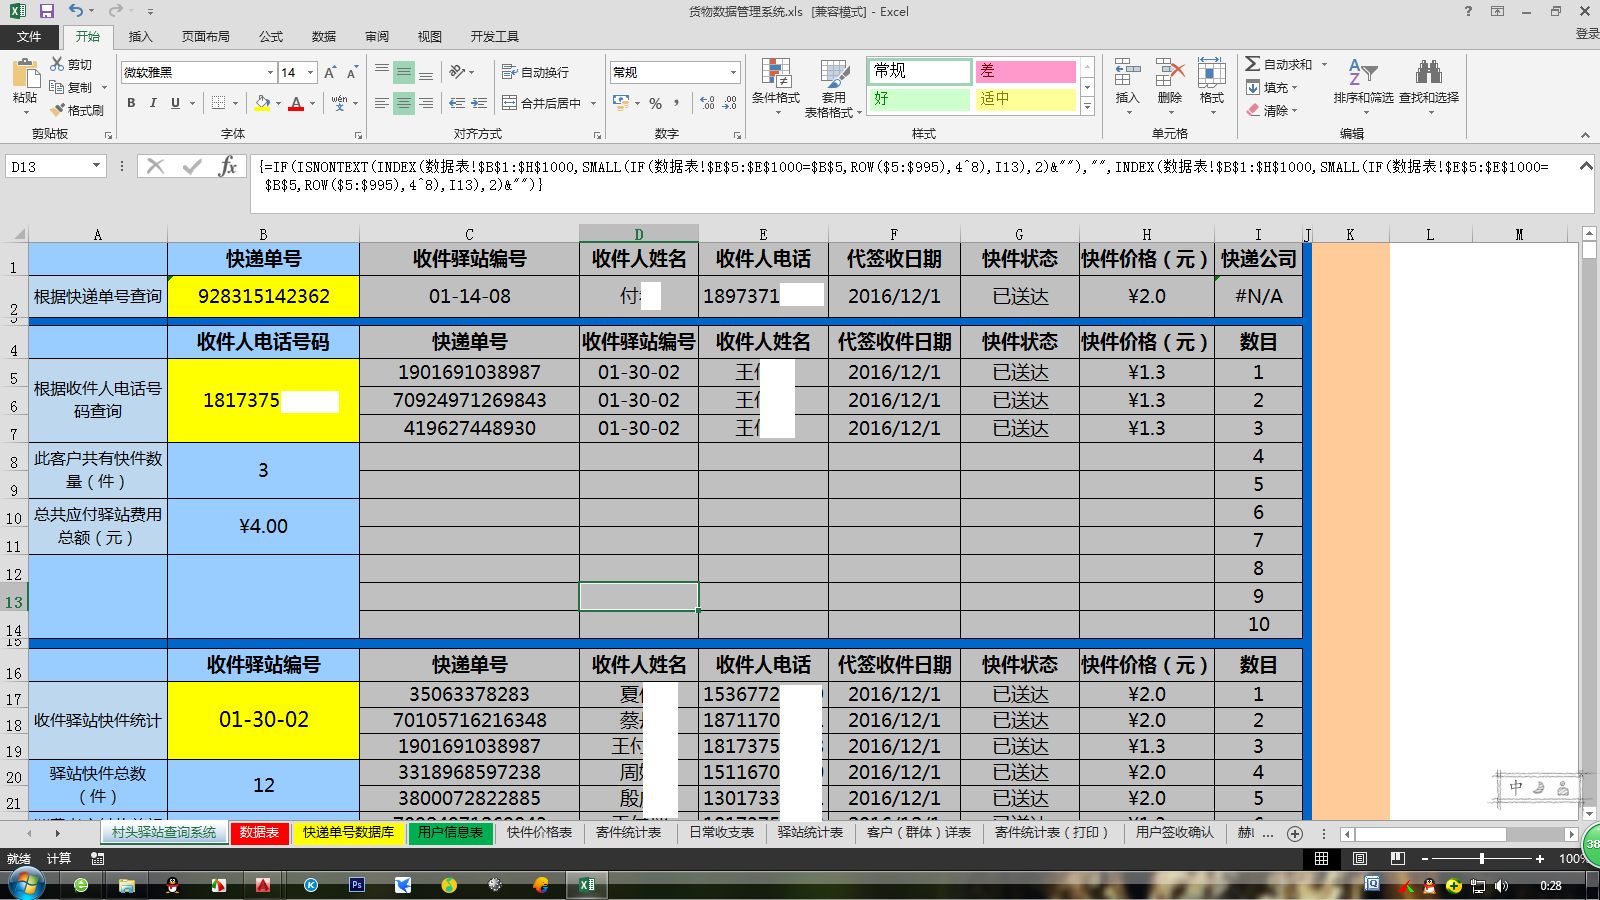Click the insert function fx icon
The image size is (1600, 900).
pos(228,166)
